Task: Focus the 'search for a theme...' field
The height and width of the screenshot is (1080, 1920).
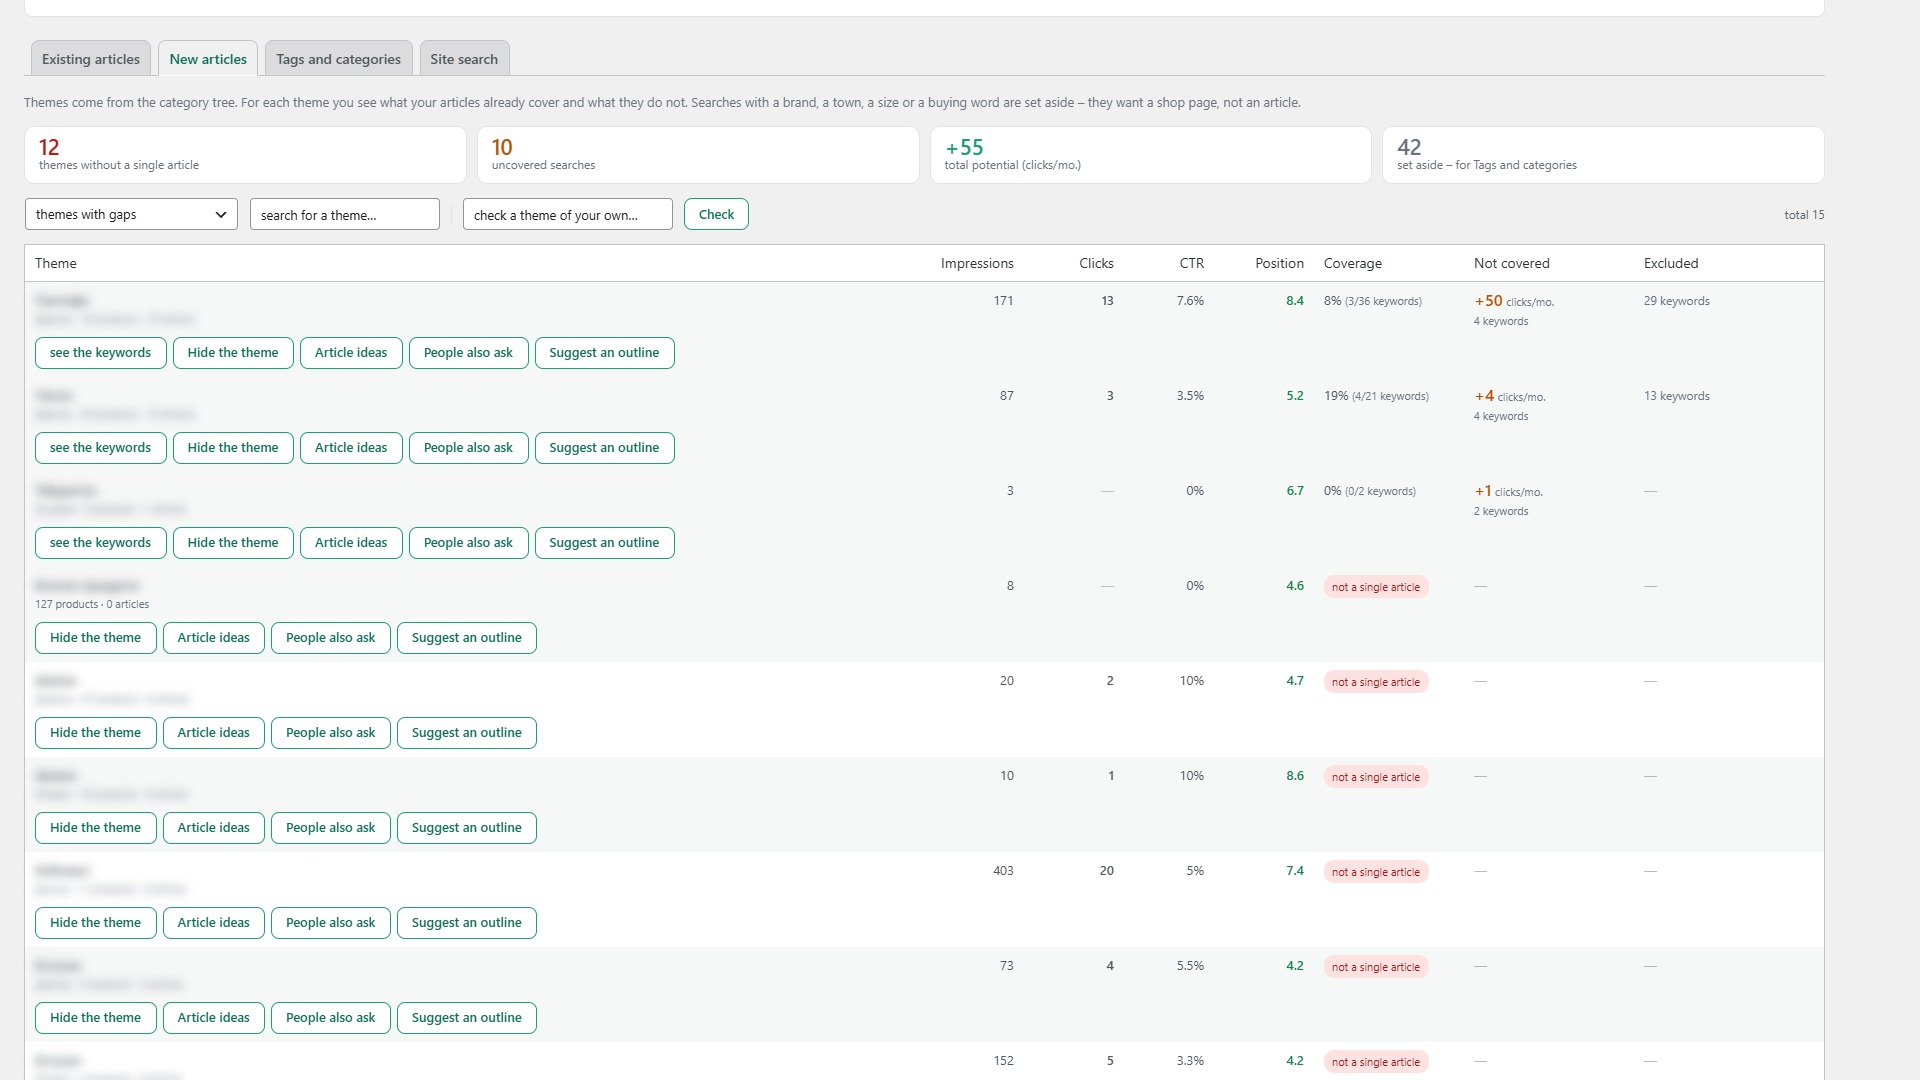Action: pos(345,214)
